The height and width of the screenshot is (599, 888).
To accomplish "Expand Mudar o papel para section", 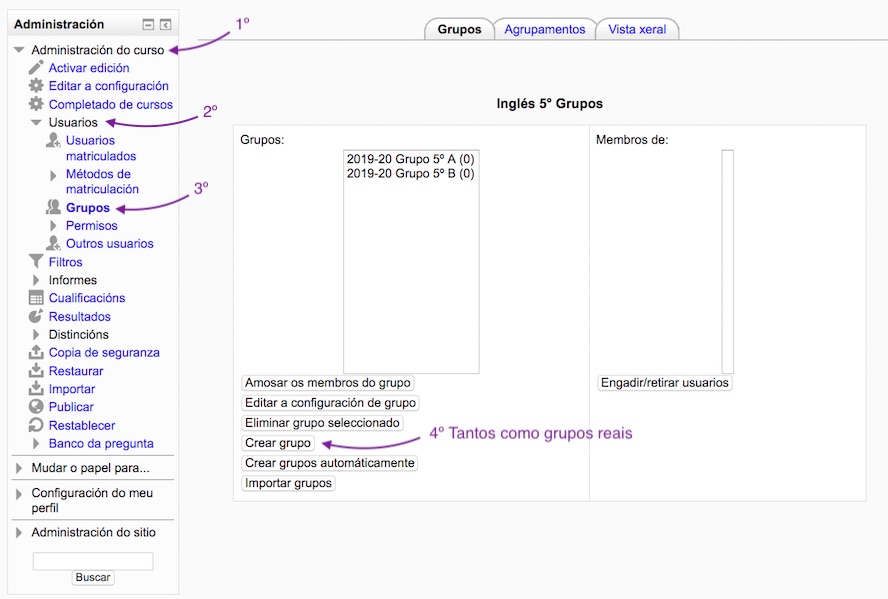I will point(19,468).
